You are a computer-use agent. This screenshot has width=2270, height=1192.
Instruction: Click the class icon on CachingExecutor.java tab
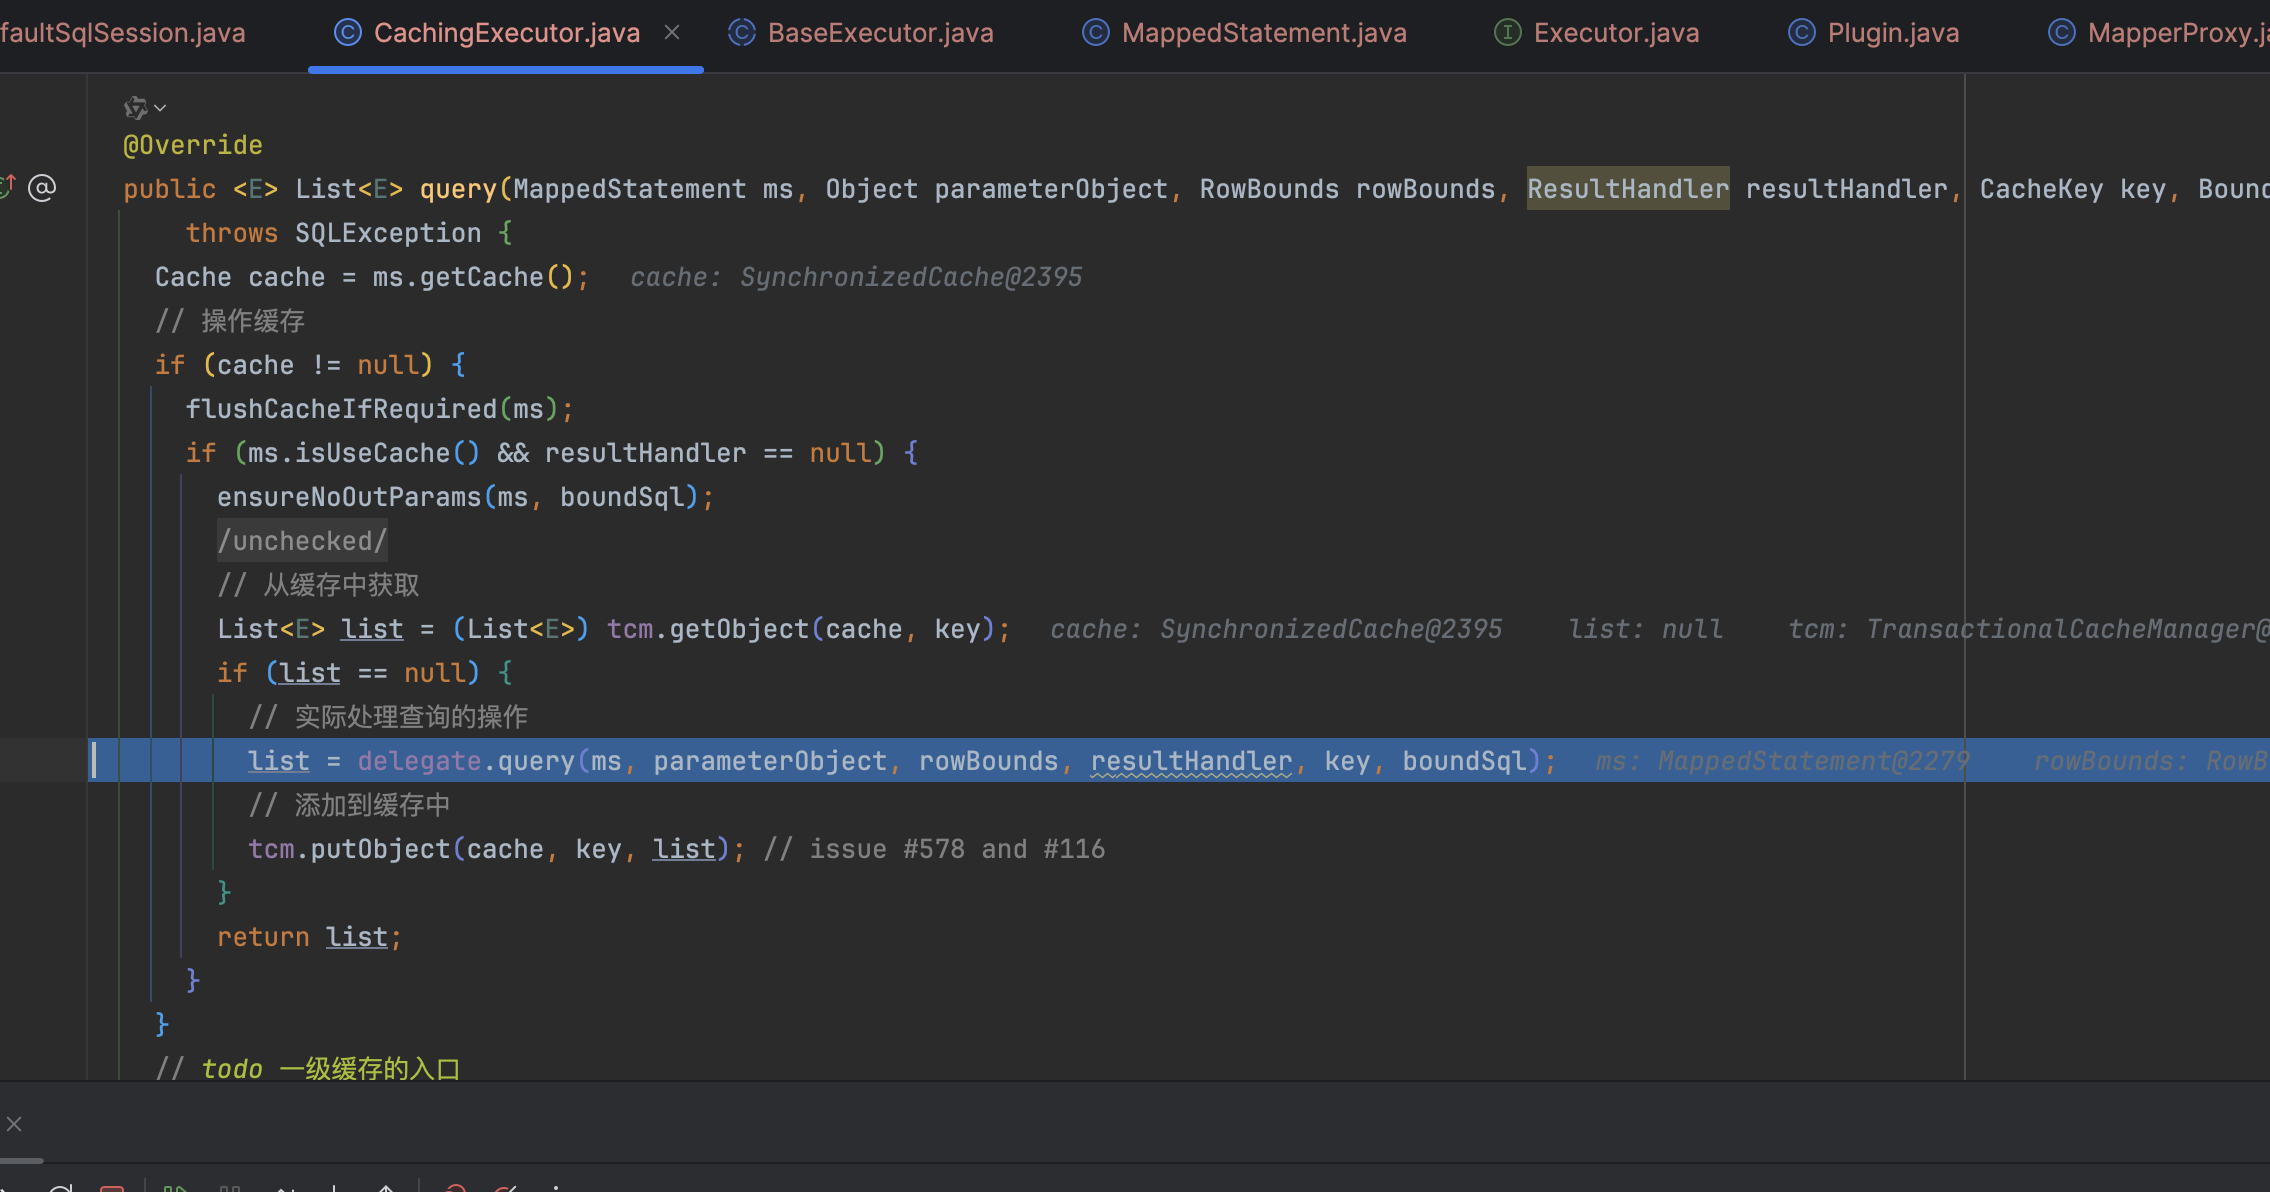point(347,33)
